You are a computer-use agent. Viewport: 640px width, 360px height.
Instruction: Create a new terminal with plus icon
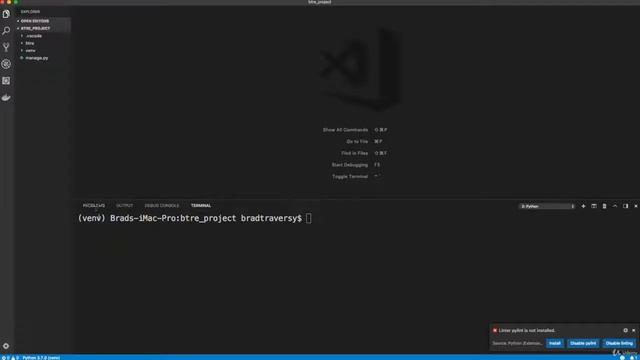tap(583, 207)
